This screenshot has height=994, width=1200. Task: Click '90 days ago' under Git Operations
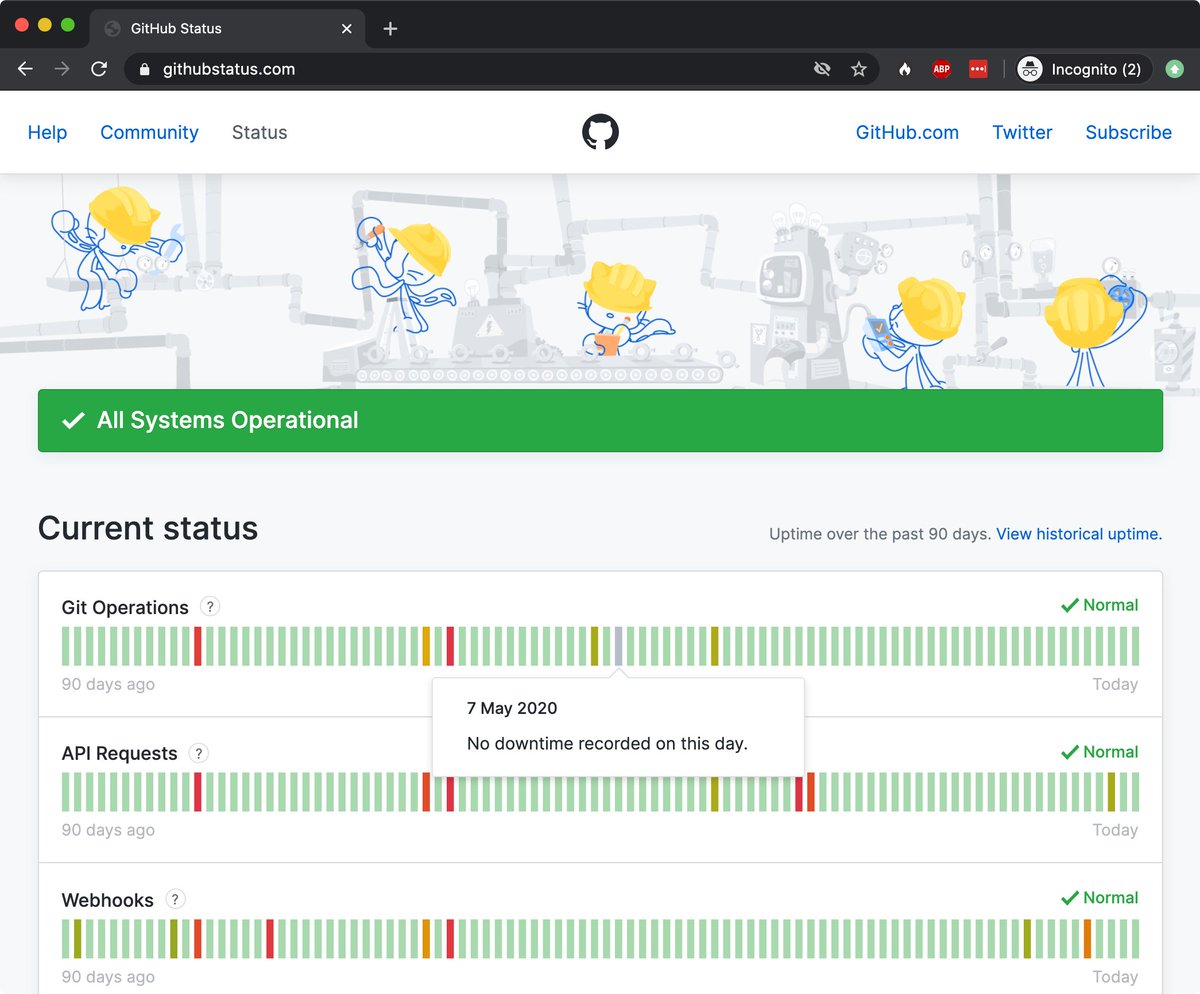108,684
